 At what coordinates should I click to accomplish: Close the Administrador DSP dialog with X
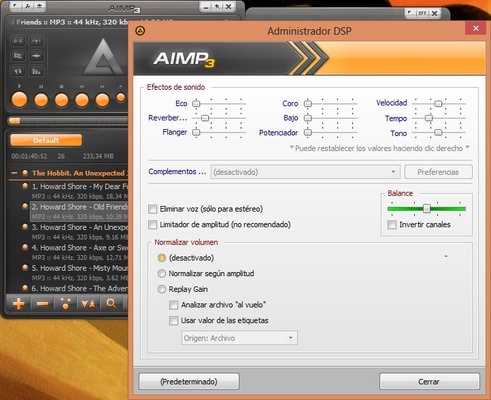[x=476, y=29]
